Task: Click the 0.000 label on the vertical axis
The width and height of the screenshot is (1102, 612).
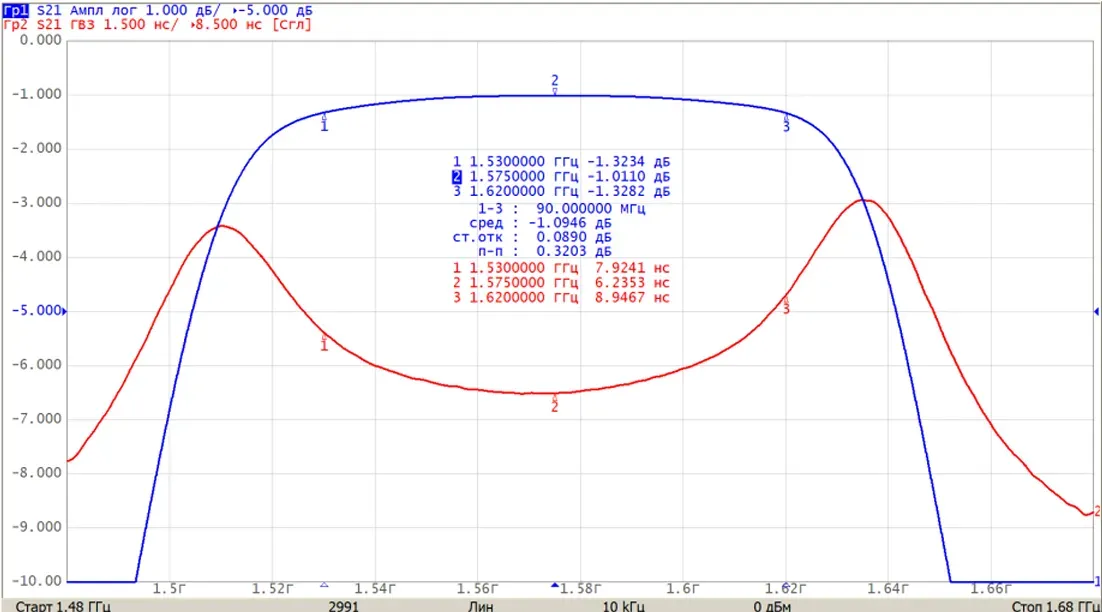Action: 41,40
